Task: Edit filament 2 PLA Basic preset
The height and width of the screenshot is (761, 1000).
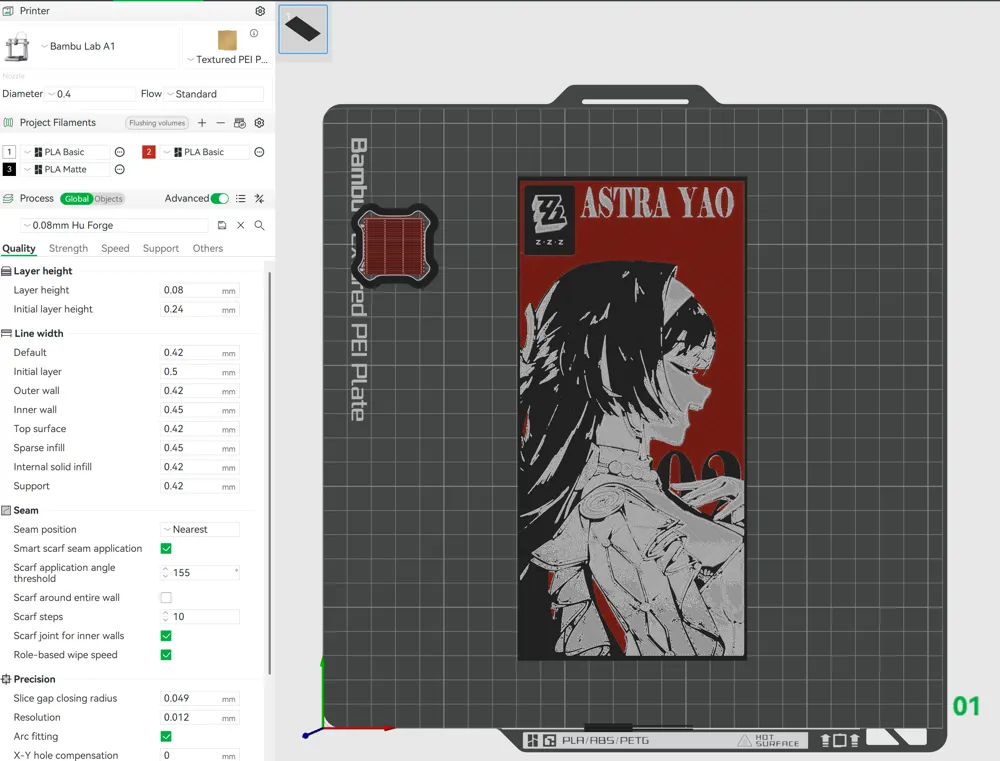Action: [259, 152]
